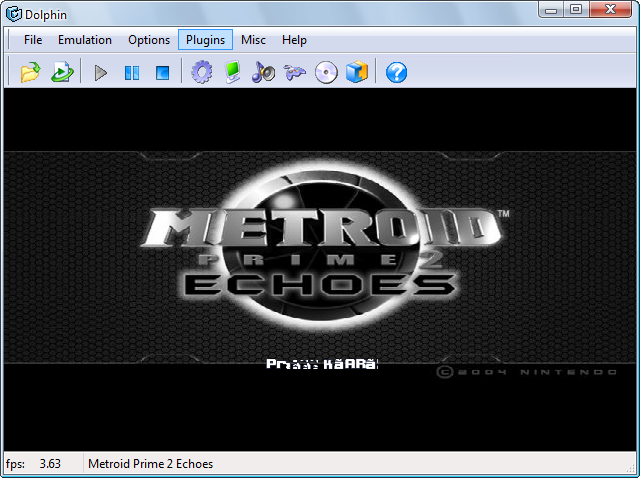Open the Misc menu

click(253, 40)
